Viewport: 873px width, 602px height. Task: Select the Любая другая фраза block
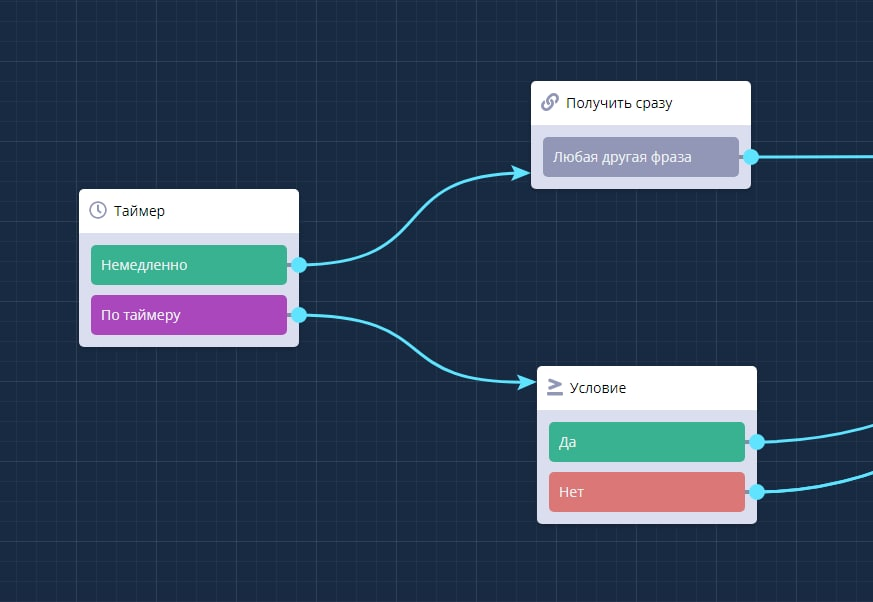click(640, 157)
